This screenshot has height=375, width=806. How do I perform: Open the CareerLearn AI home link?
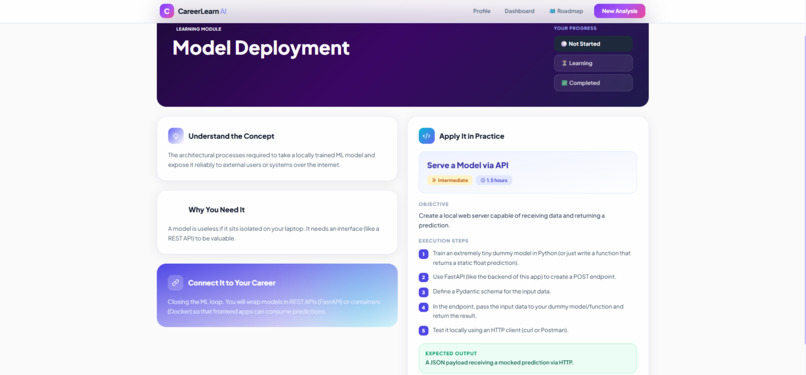[193, 11]
